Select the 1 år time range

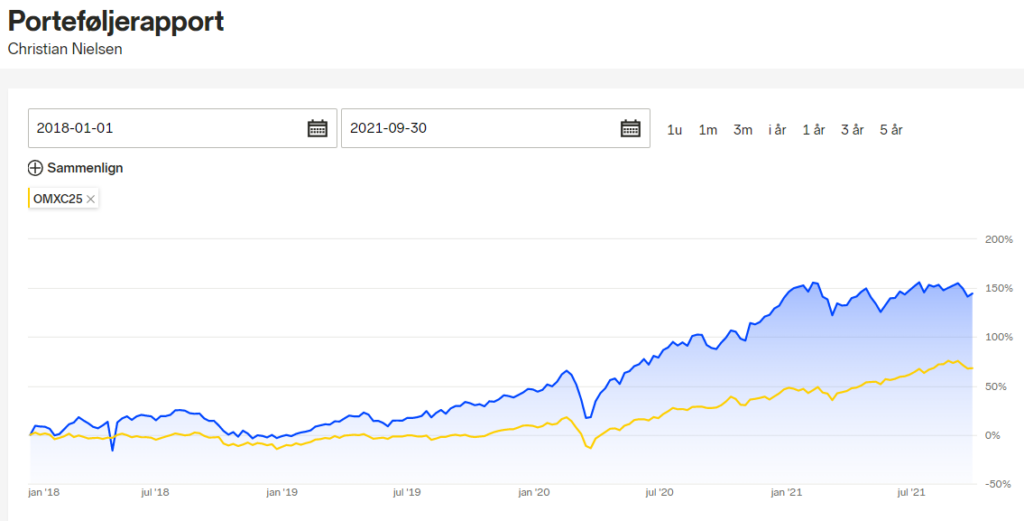814,130
